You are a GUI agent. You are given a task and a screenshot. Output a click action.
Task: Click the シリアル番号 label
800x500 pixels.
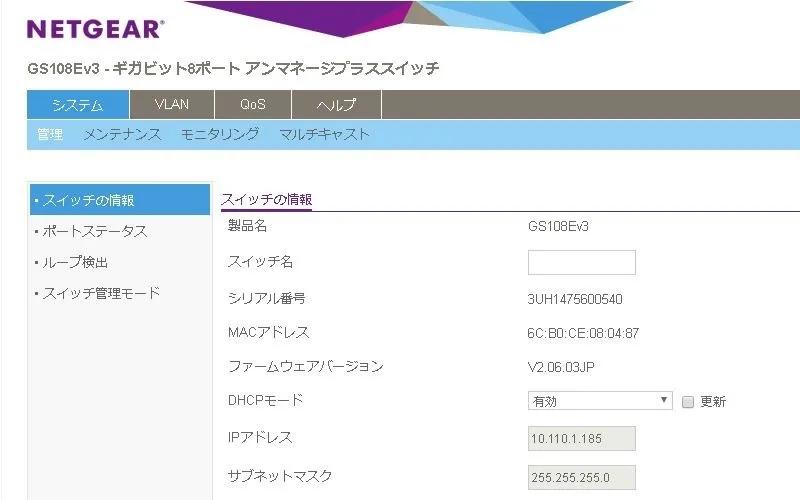click(266, 298)
